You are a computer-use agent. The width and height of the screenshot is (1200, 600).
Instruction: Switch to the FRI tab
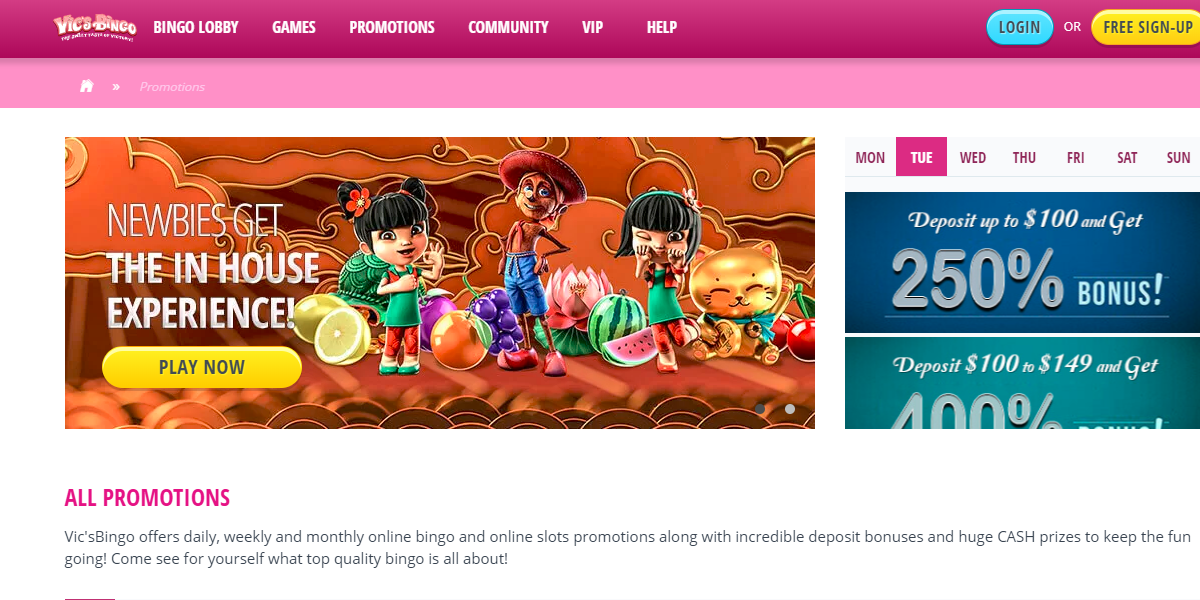click(x=1076, y=157)
